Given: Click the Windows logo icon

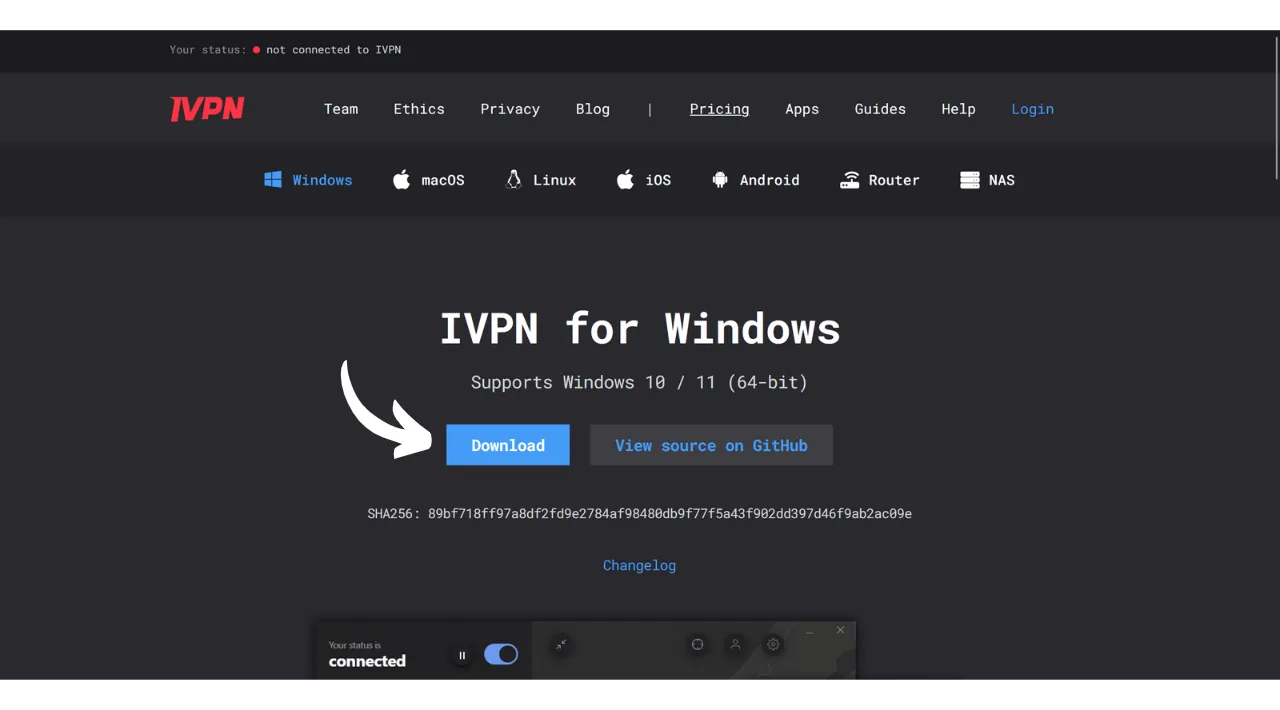Looking at the screenshot, I should (272, 180).
